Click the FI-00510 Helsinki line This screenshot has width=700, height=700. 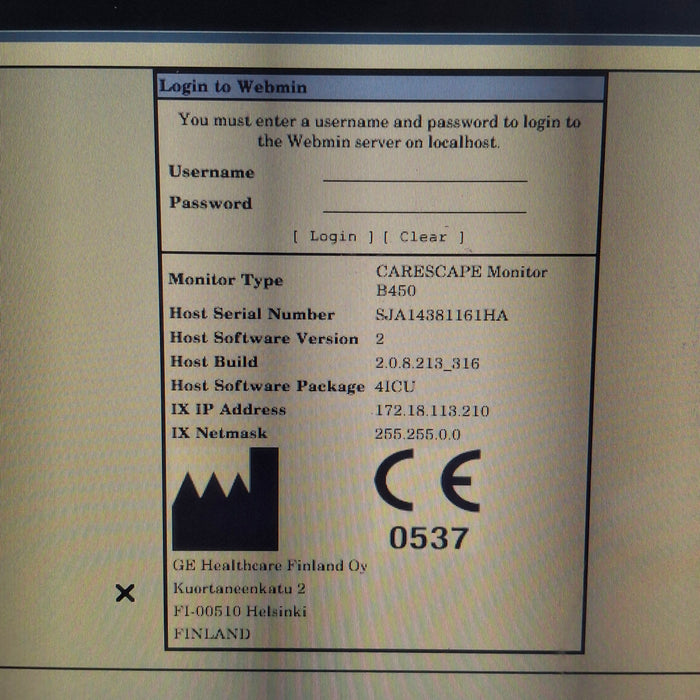(x=240, y=611)
